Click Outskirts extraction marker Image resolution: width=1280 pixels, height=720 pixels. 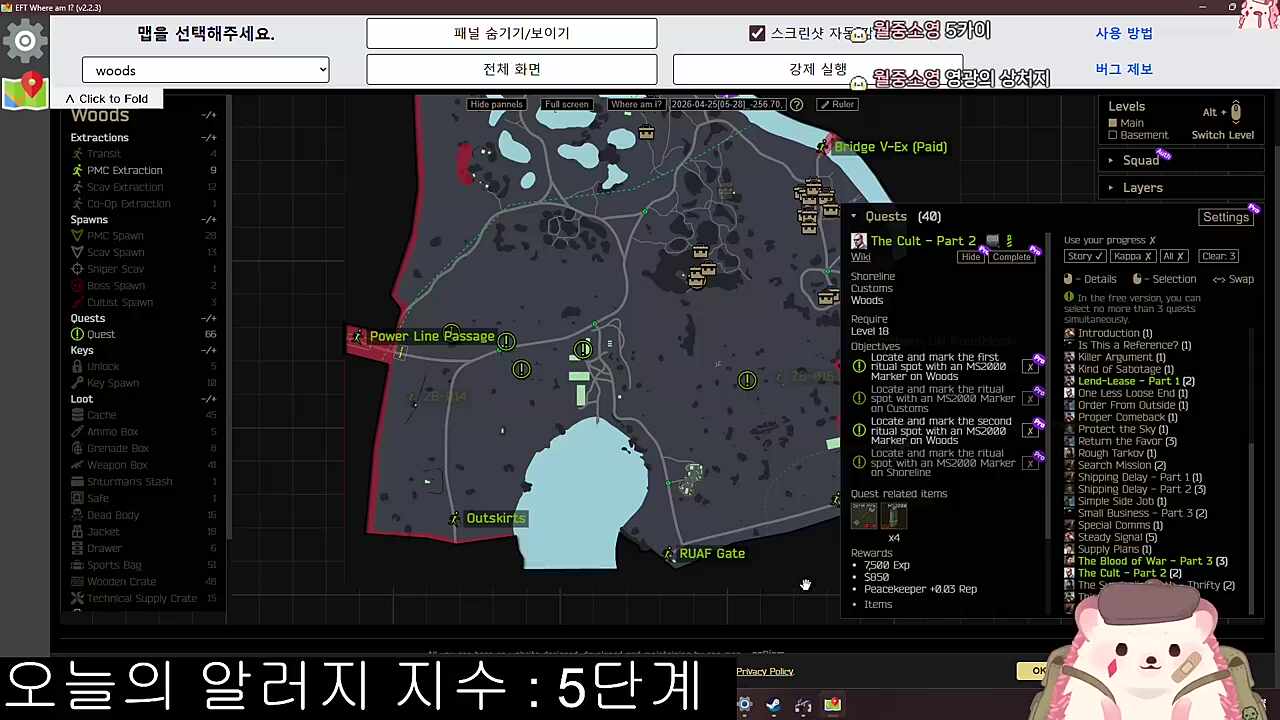tap(455, 518)
